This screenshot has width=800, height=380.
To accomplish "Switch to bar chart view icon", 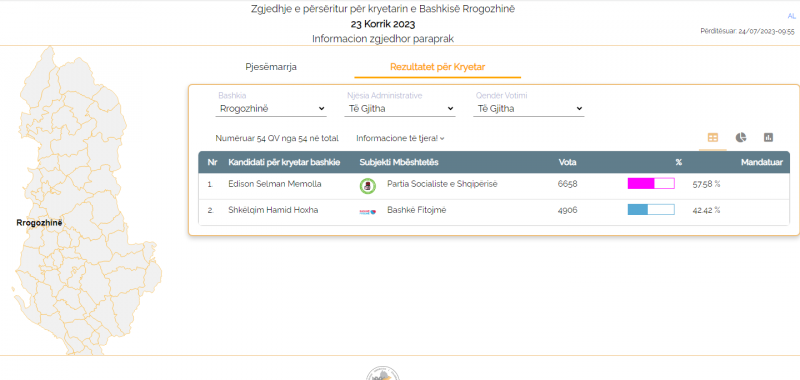I will [768, 137].
